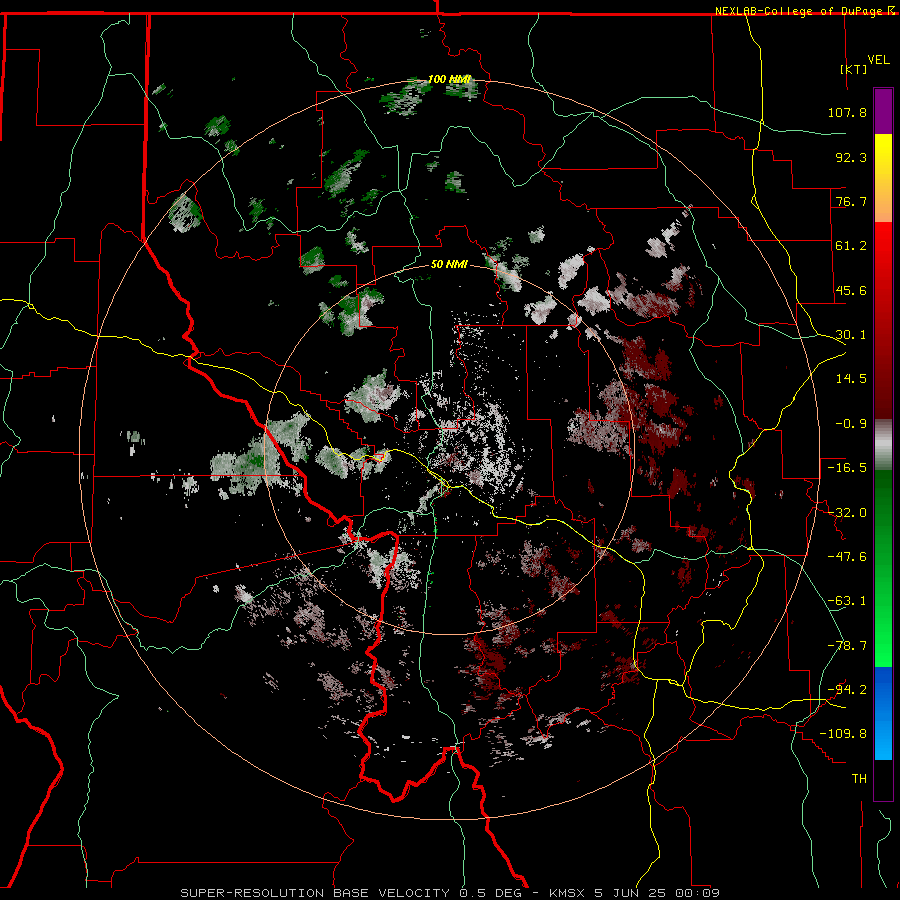
Task: Click the 14.5 legend value
Action: tap(851, 379)
